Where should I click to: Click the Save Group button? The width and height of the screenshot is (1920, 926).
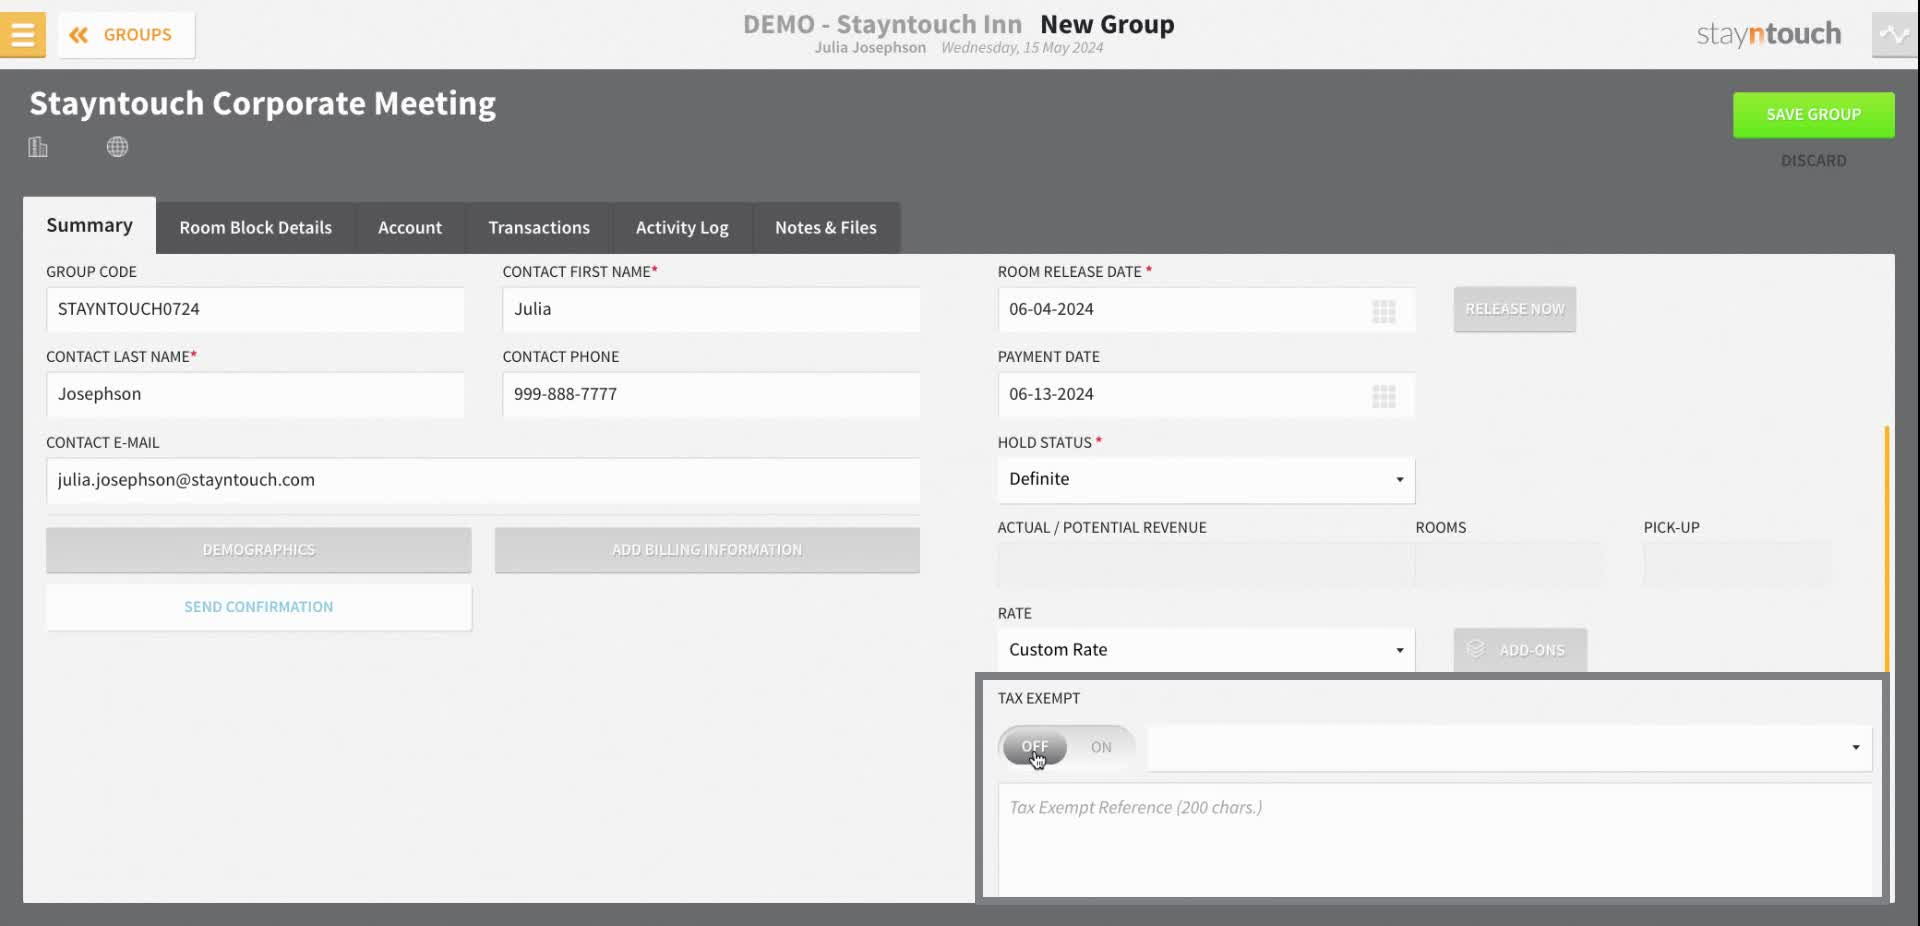(x=1813, y=115)
